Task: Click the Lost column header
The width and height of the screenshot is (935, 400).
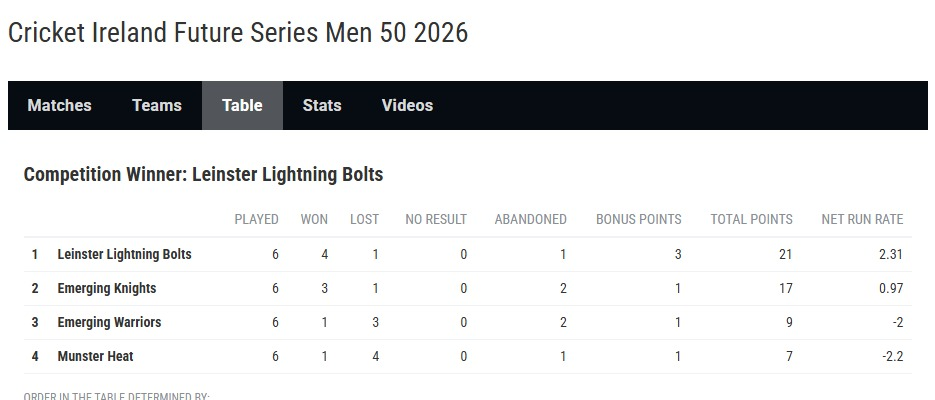Action: click(x=364, y=219)
